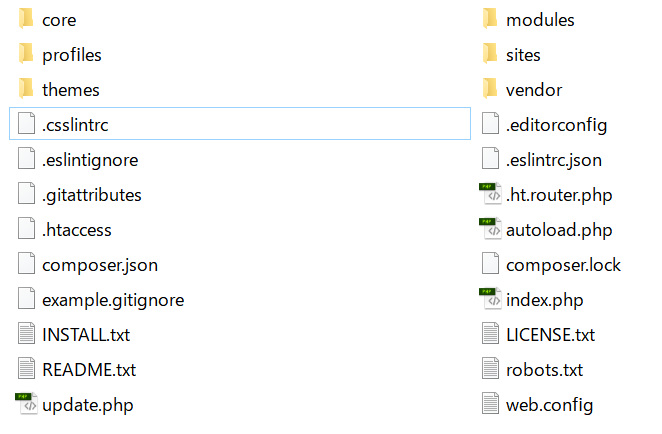Click the composer.json file name
The height and width of the screenshot is (434, 662).
pyautogui.click(x=100, y=265)
